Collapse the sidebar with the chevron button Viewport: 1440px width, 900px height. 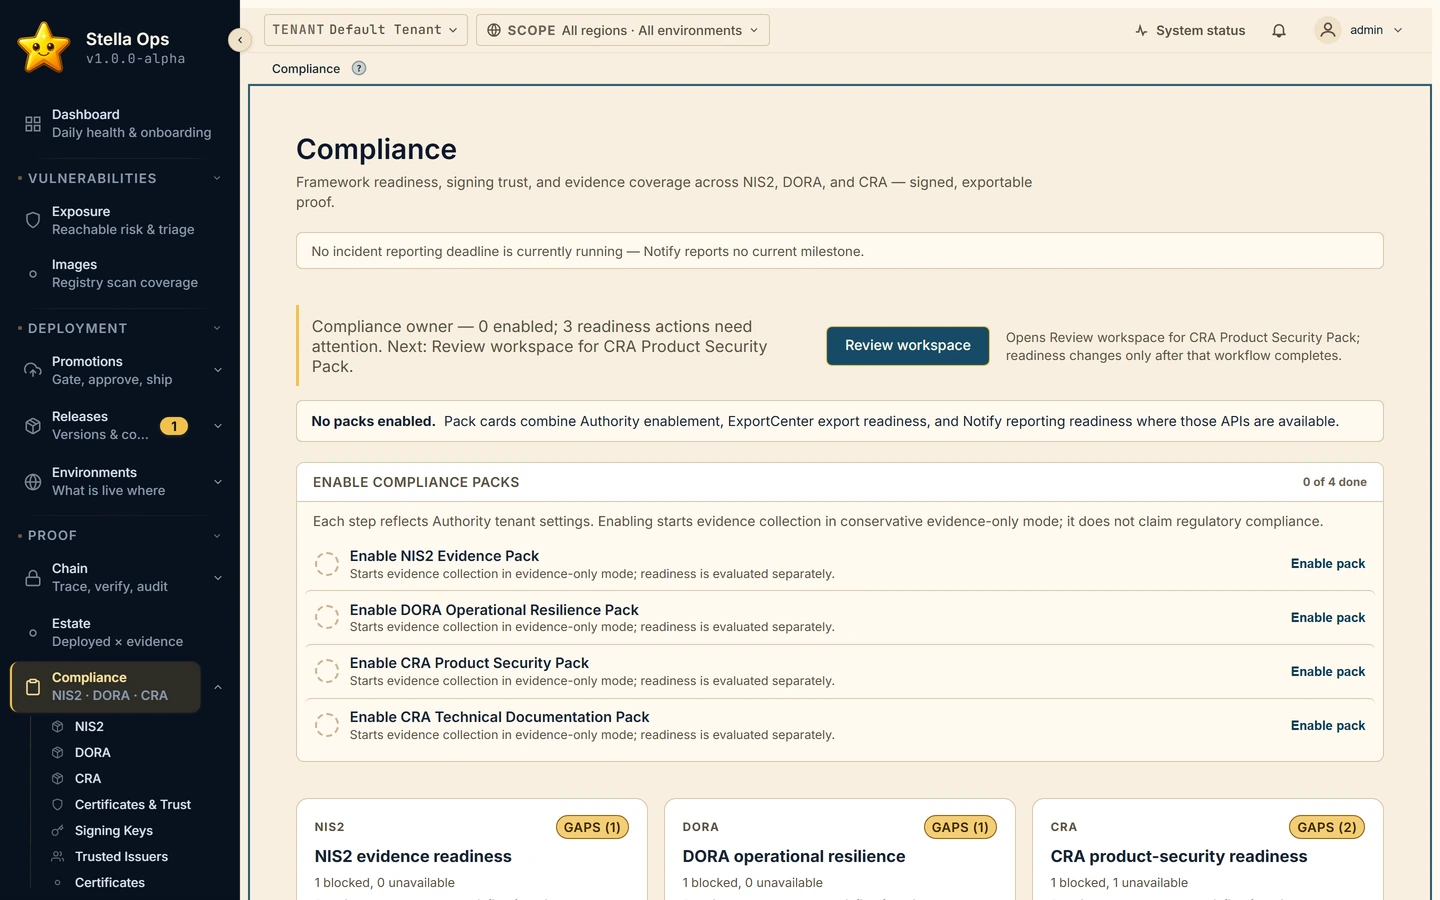click(240, 40)
